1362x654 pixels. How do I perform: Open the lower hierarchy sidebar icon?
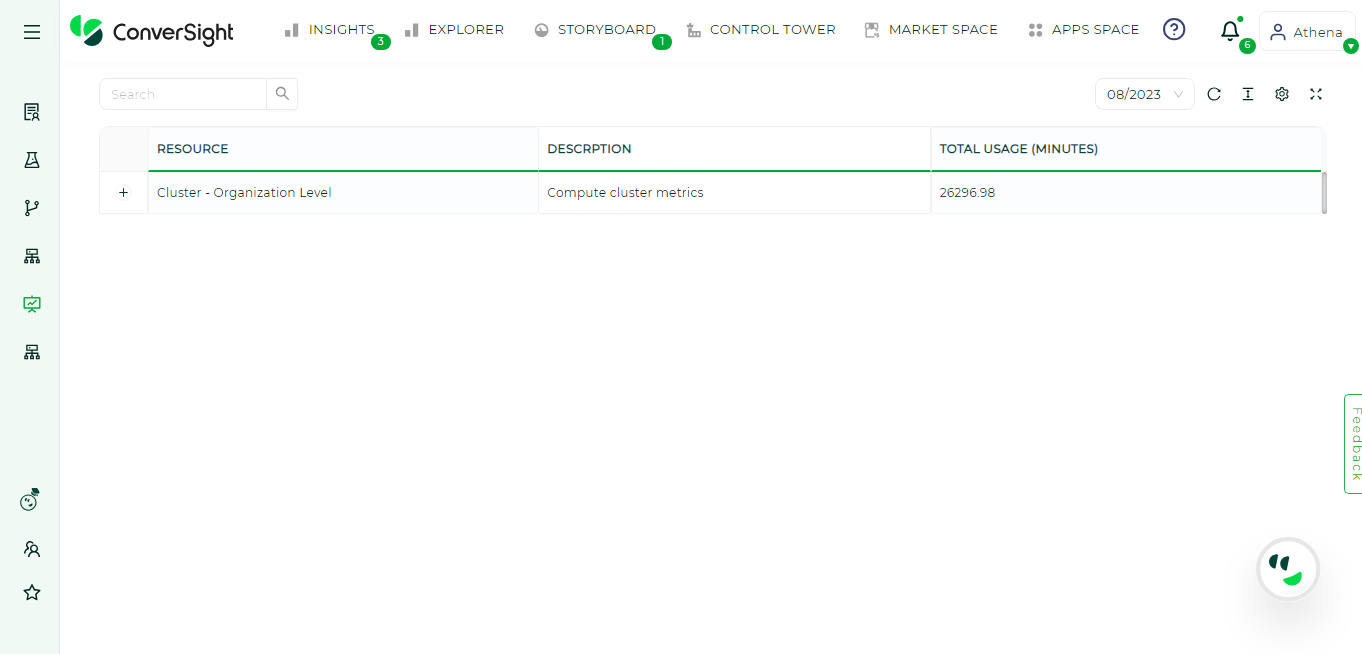(32, 352)
